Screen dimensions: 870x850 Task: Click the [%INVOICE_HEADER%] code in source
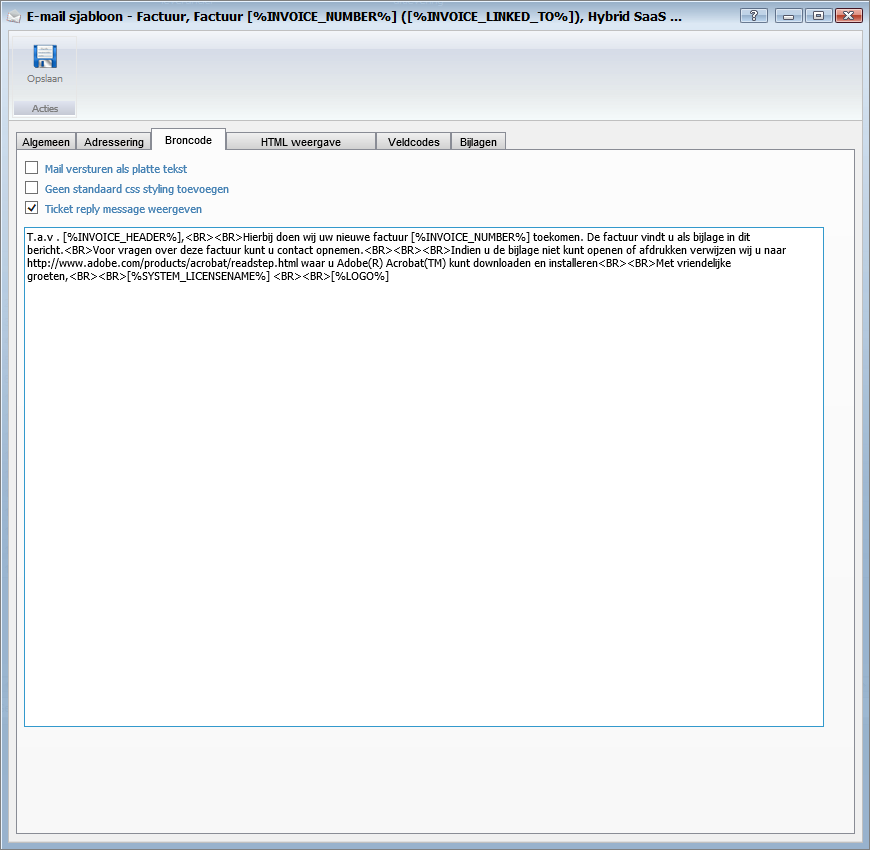tap(122, 237)
